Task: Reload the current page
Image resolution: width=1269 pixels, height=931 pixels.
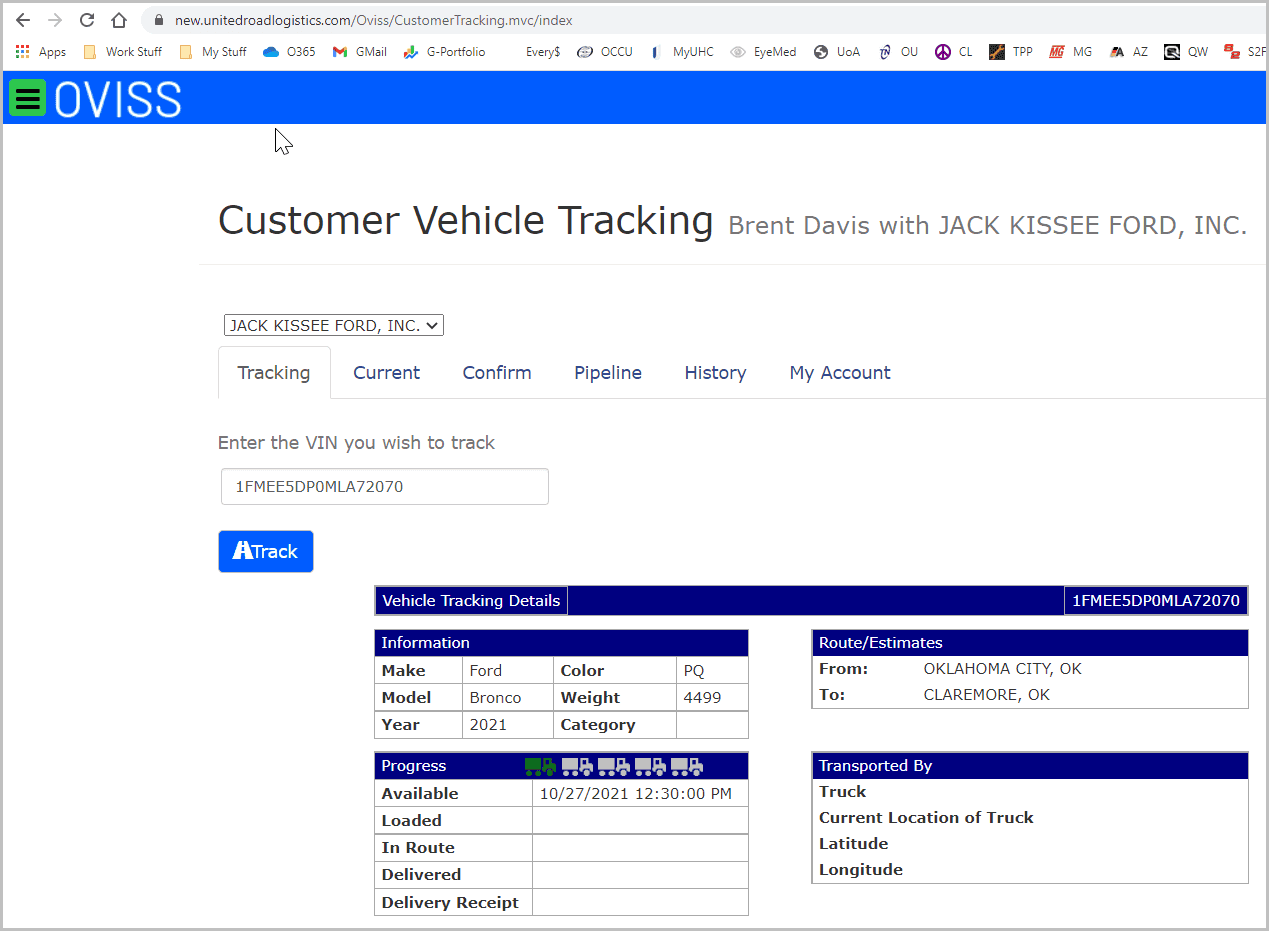Action: (x=87, y=20)
